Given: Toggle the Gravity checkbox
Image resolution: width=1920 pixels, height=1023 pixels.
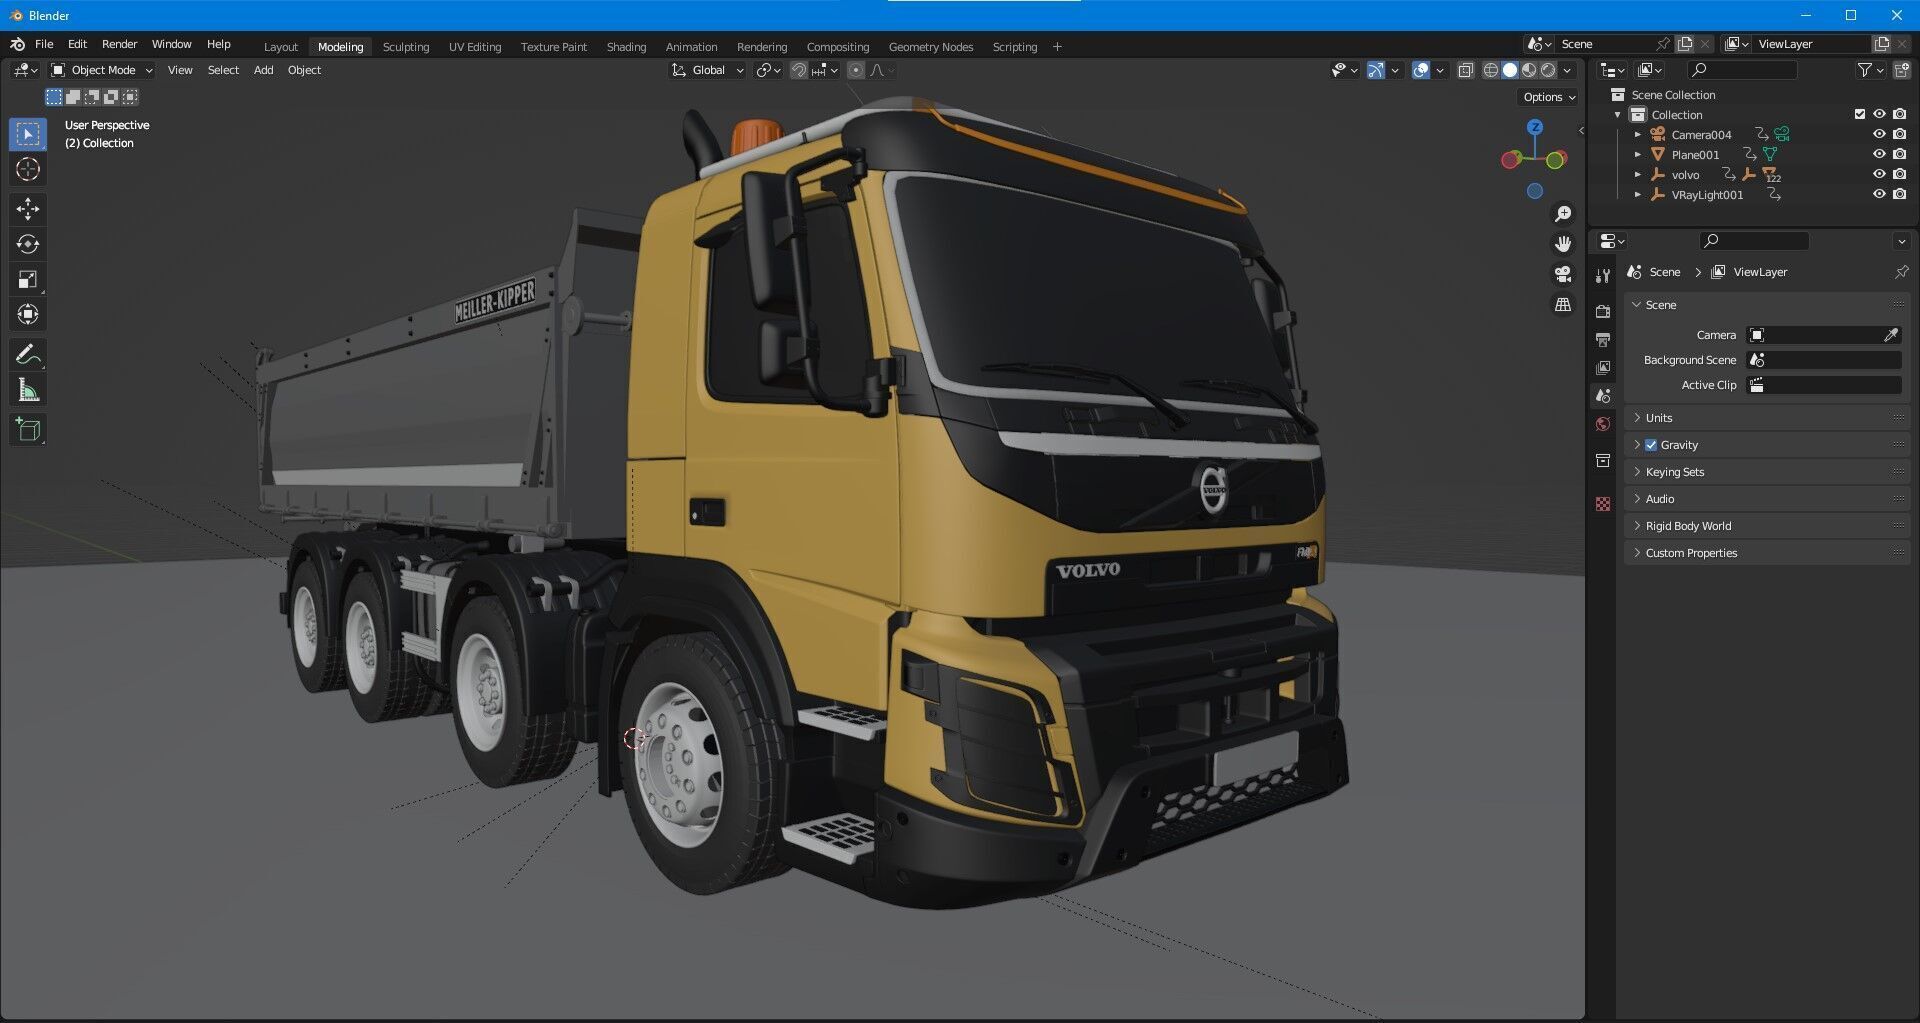Looking at the screenshot, I should (x=1651, y=445).
